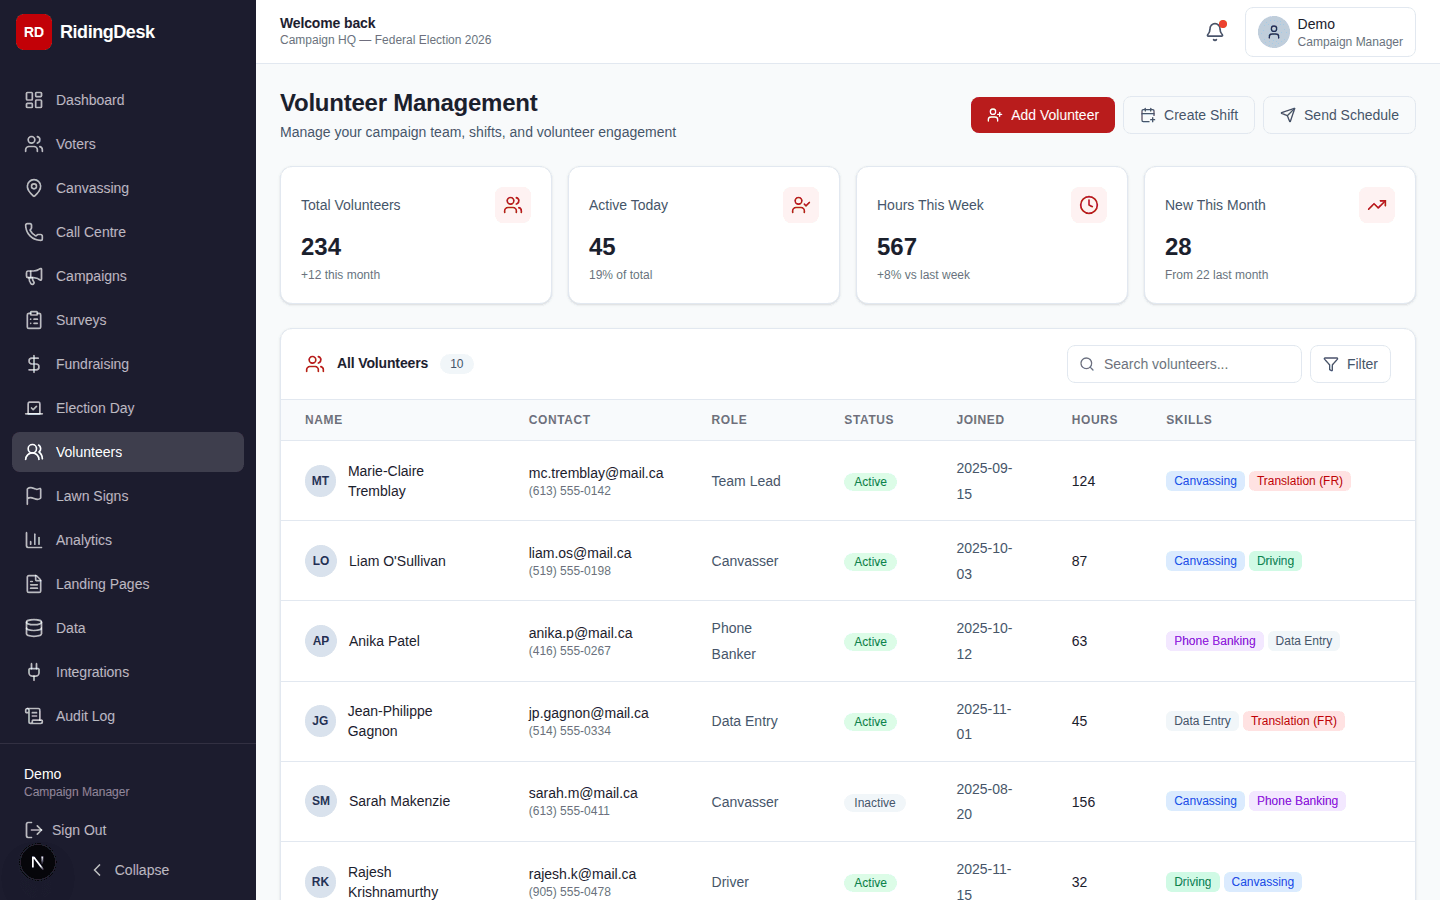Click the notifications bell icon
The image size is (1440, 900).
click(1213, 31)
